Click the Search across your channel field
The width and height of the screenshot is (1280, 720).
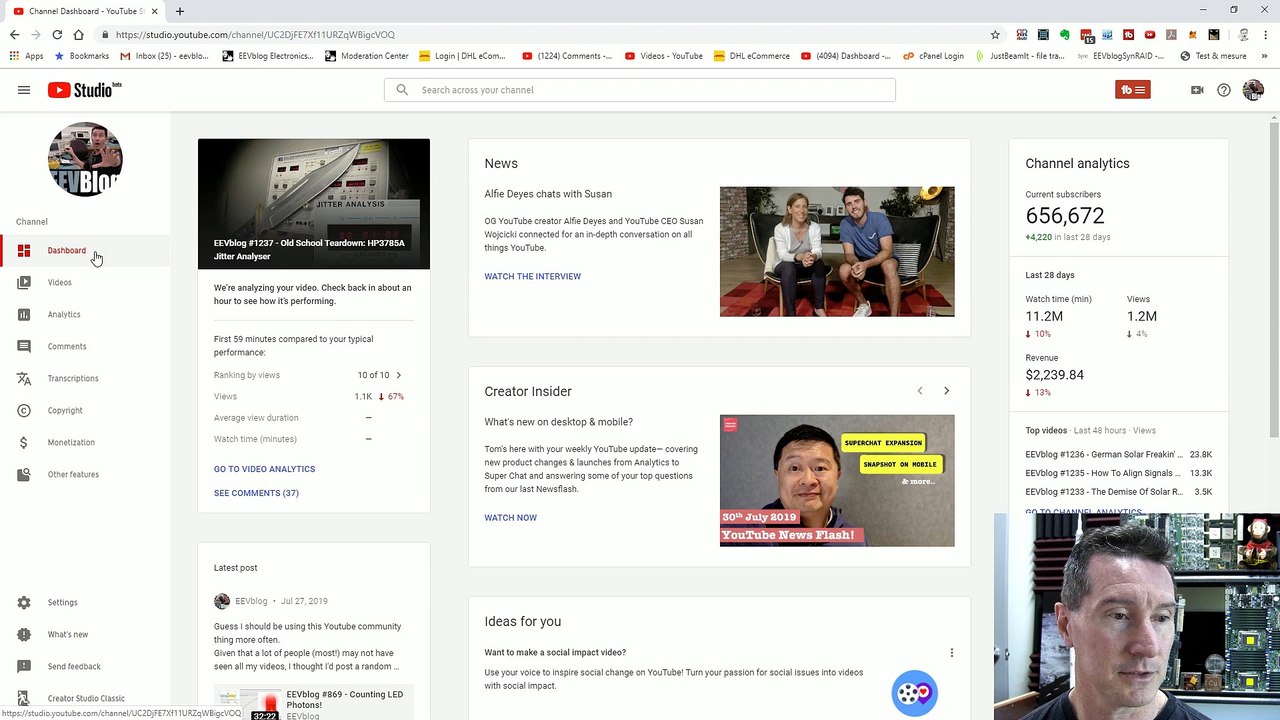(640, 90)
